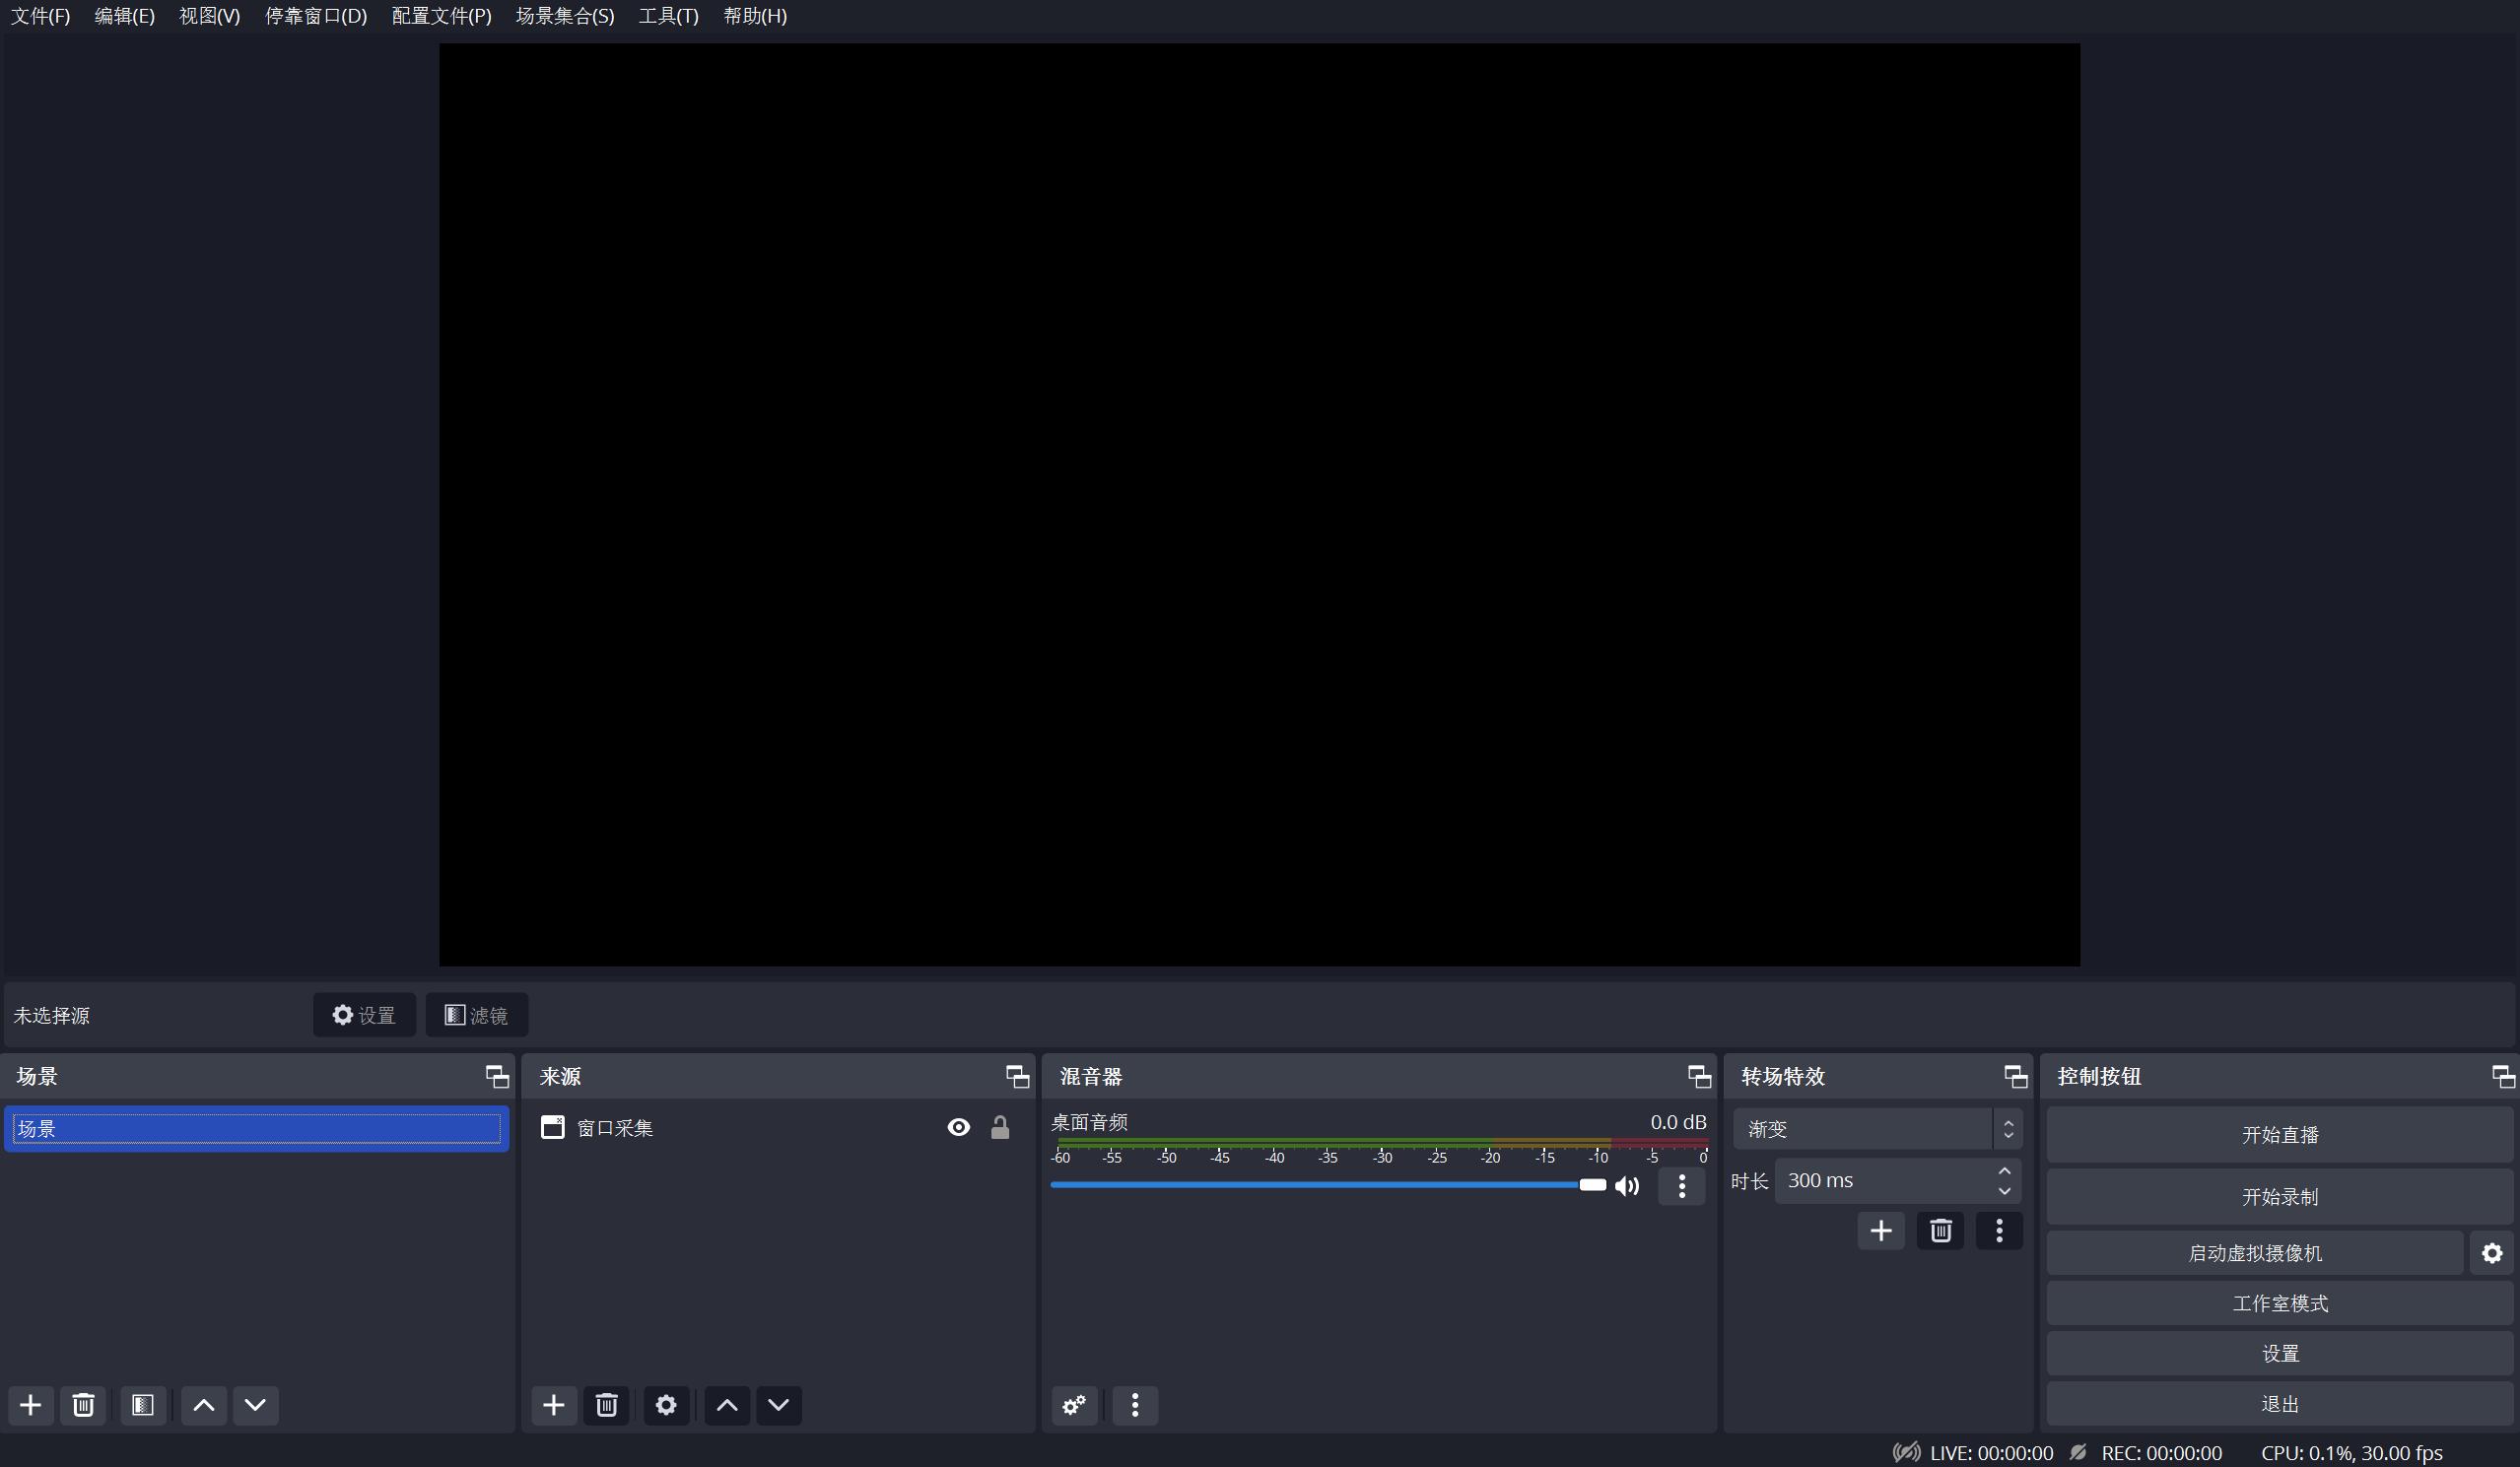Open source properties gear in Sources toolbar

pyautogui.click(x=665, y=1405)
